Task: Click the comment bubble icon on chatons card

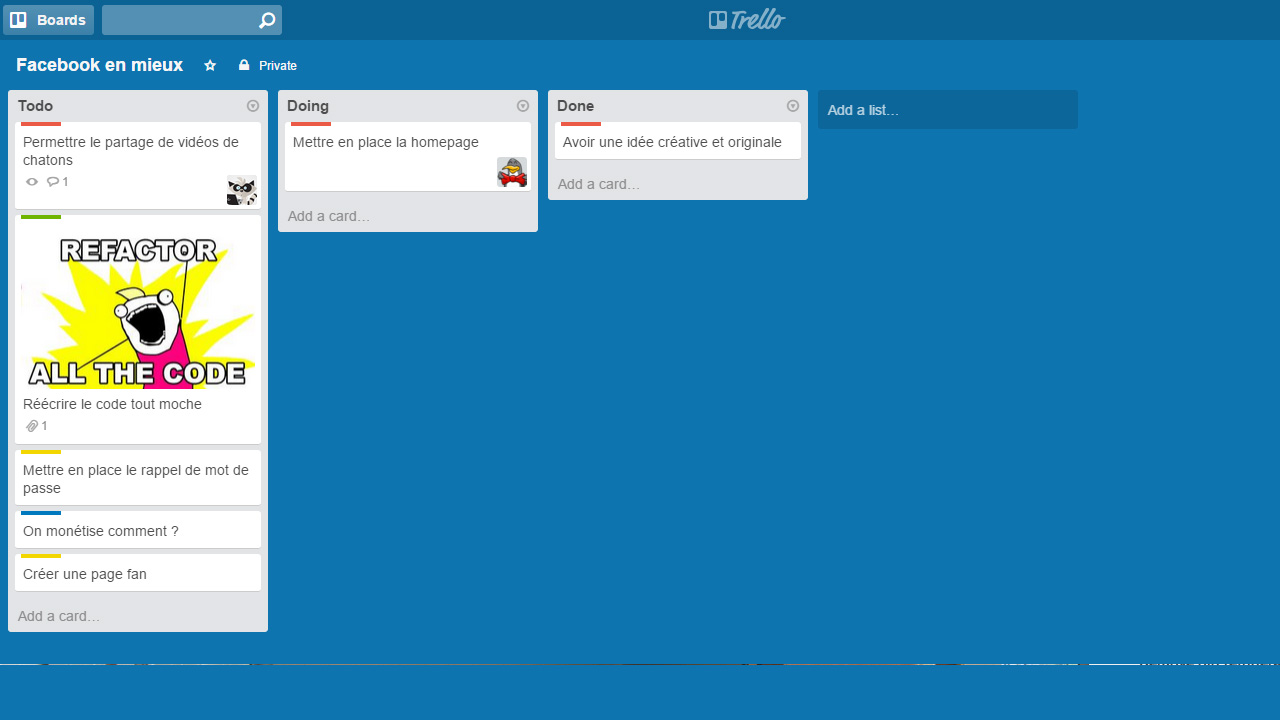Action: tap(53, 182)
